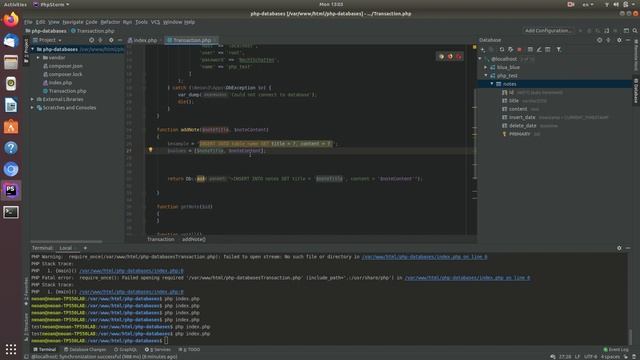640x360 pixels.
Task: Open Firefox from the Ubuntu dock
Action: [11, 20]
